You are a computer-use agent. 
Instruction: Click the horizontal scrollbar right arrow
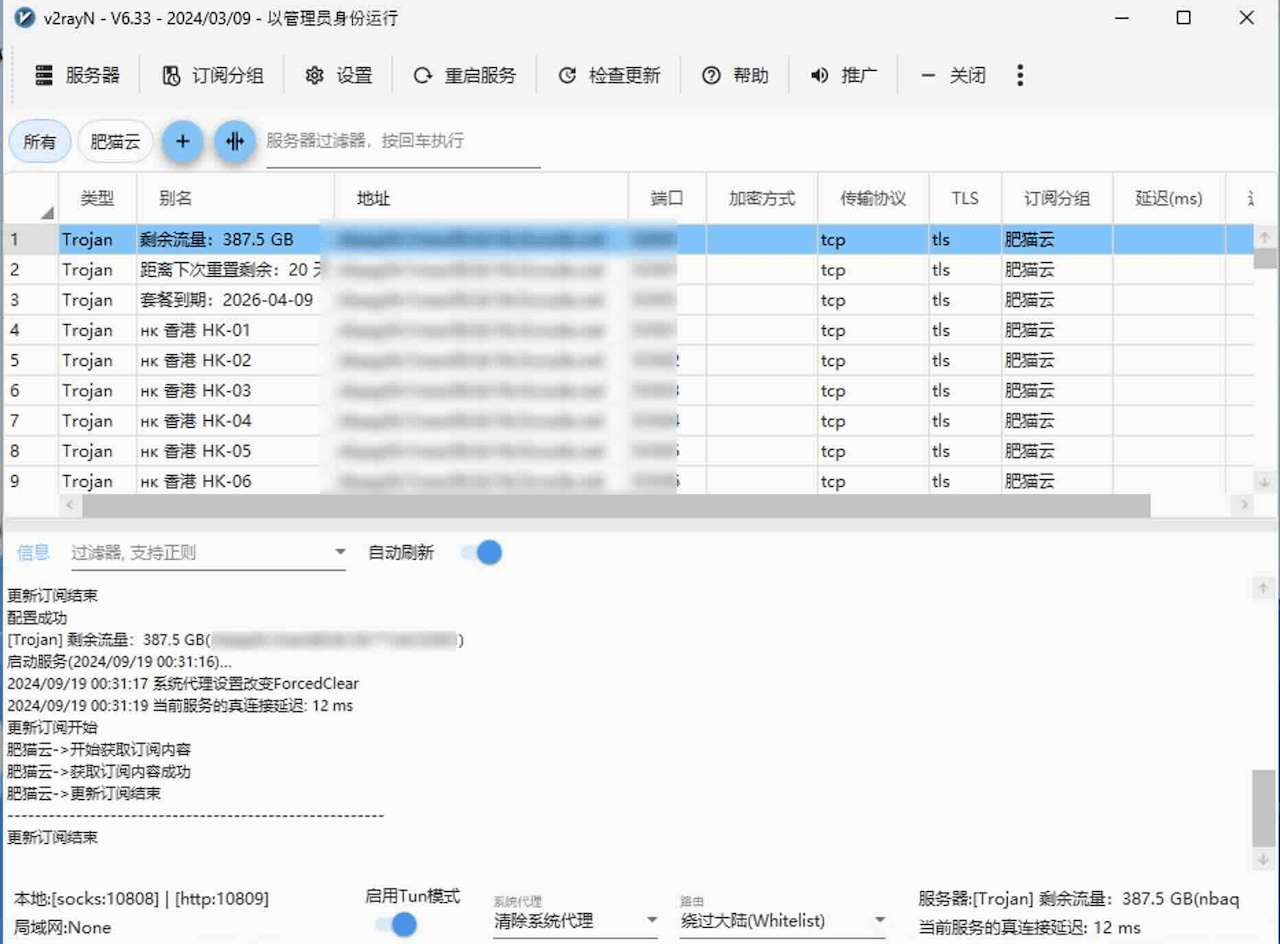[x=1244, y=505]
